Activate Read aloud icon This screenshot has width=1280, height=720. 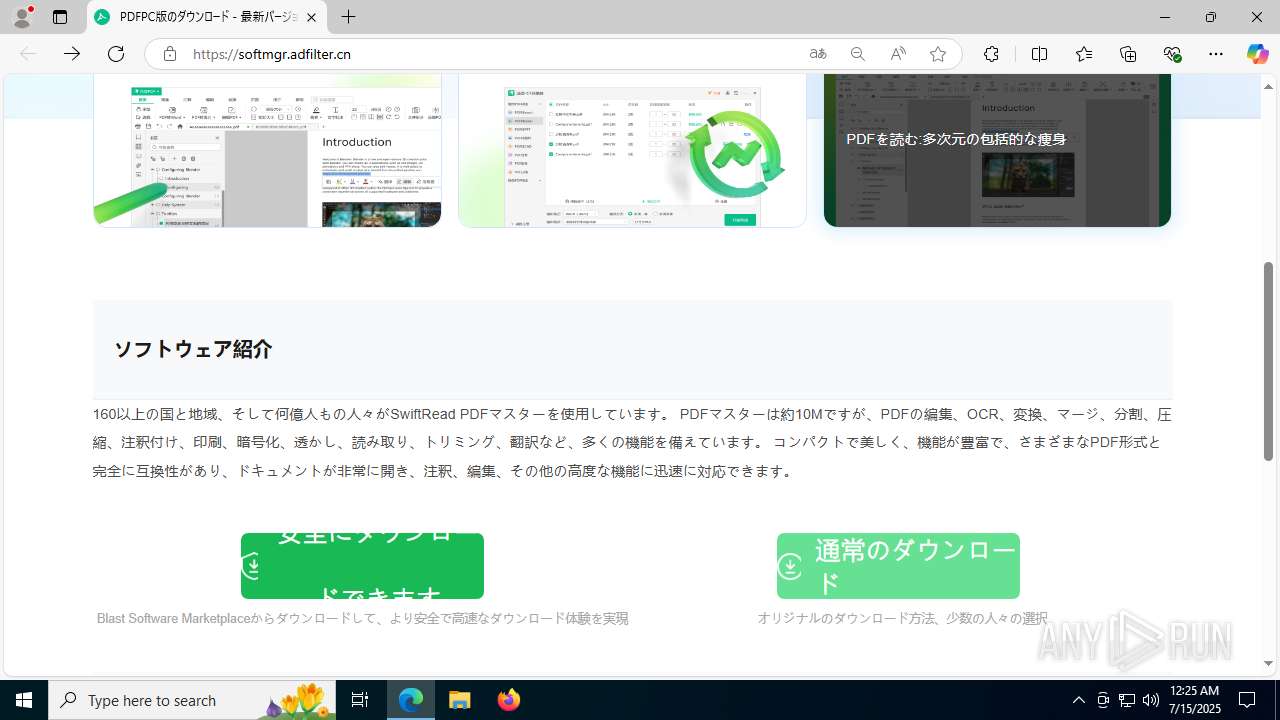click(x=898, y=54)
